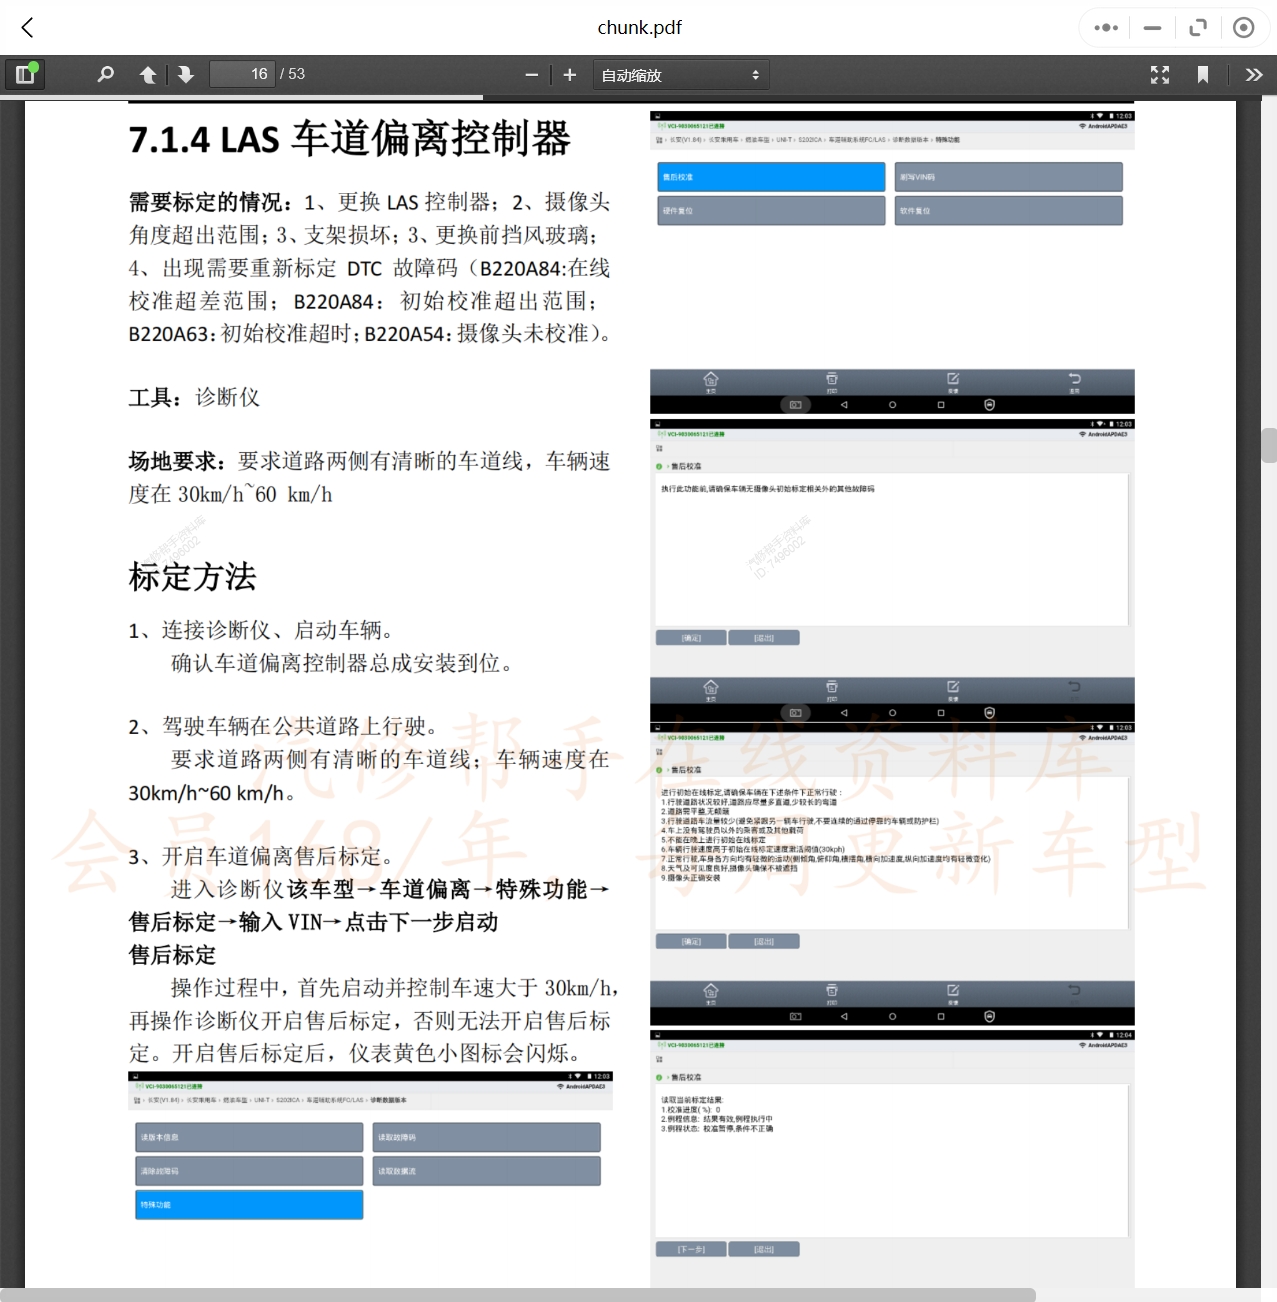1277x1302 pixels.
Task: Open the three-dot options capsule menu
Action: (1105, 27)
